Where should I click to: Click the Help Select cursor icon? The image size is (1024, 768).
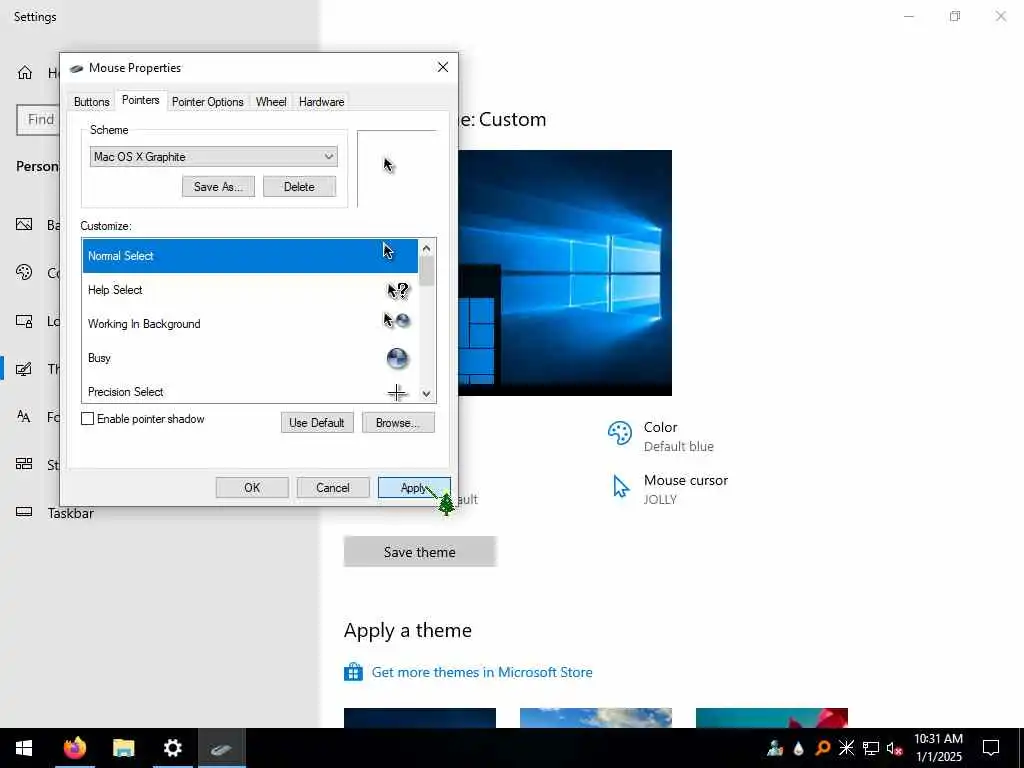tap(398, 291)
